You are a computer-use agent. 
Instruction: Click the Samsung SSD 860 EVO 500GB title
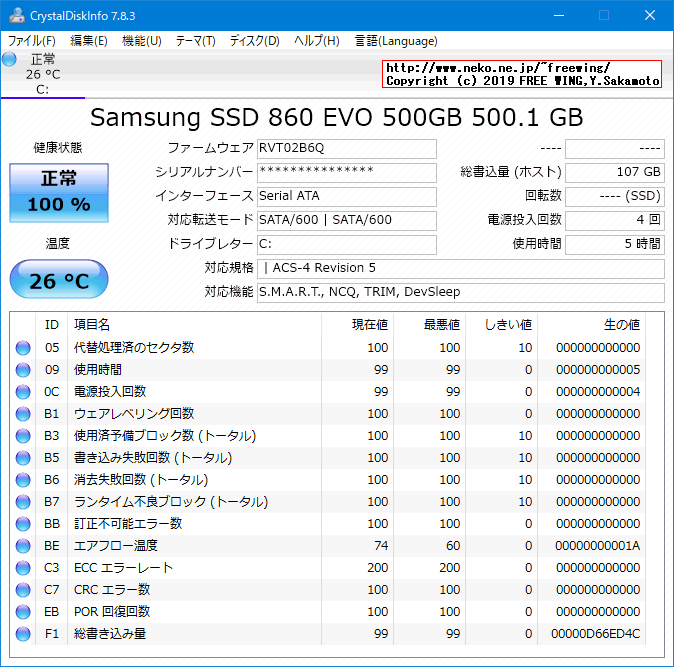337,117
